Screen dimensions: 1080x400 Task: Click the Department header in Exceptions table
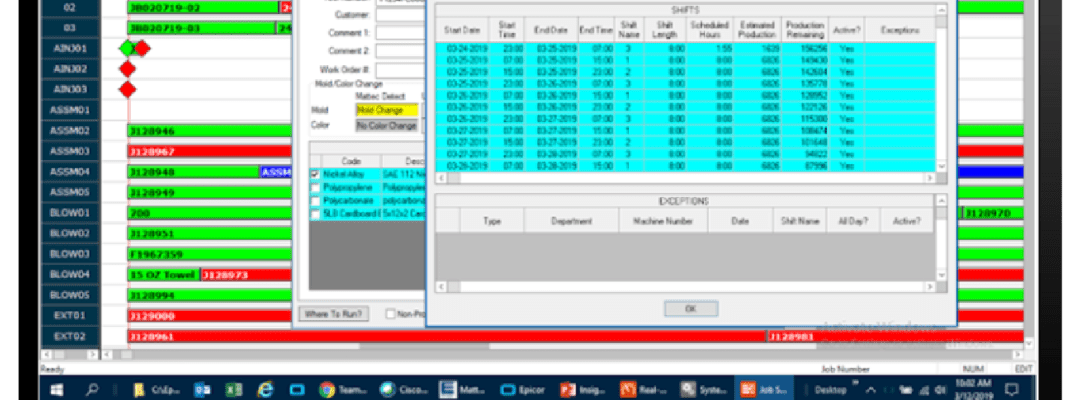click(x=571, y=221)
